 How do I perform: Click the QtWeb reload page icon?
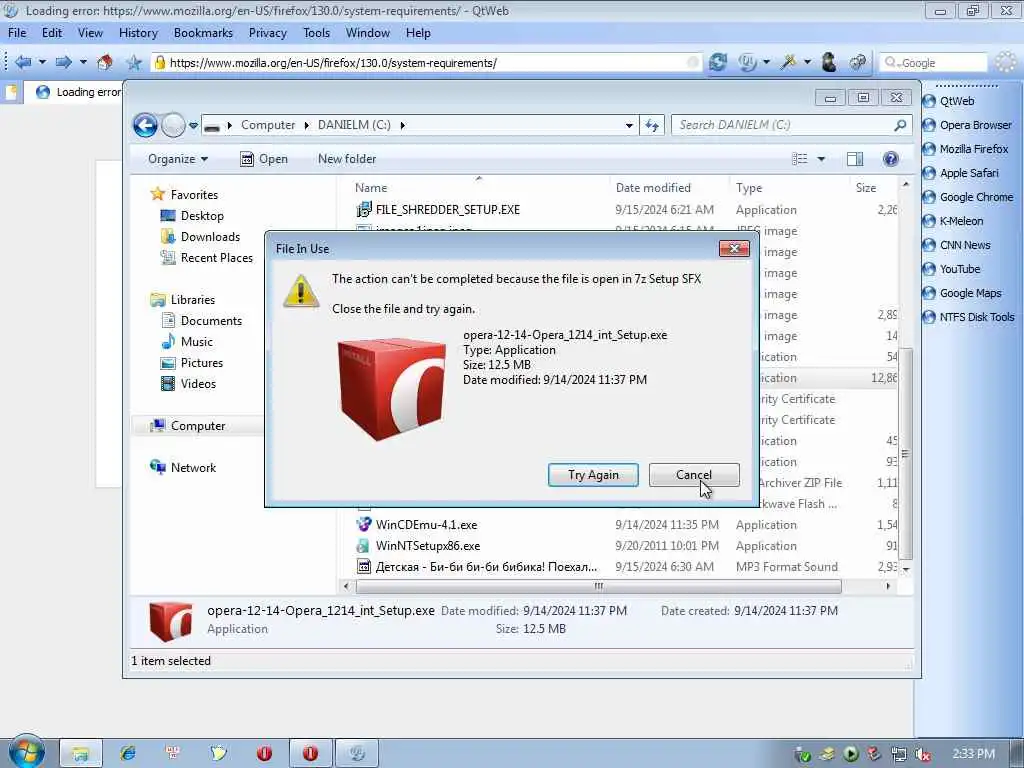pyautogui.click(x=718, y=62)
